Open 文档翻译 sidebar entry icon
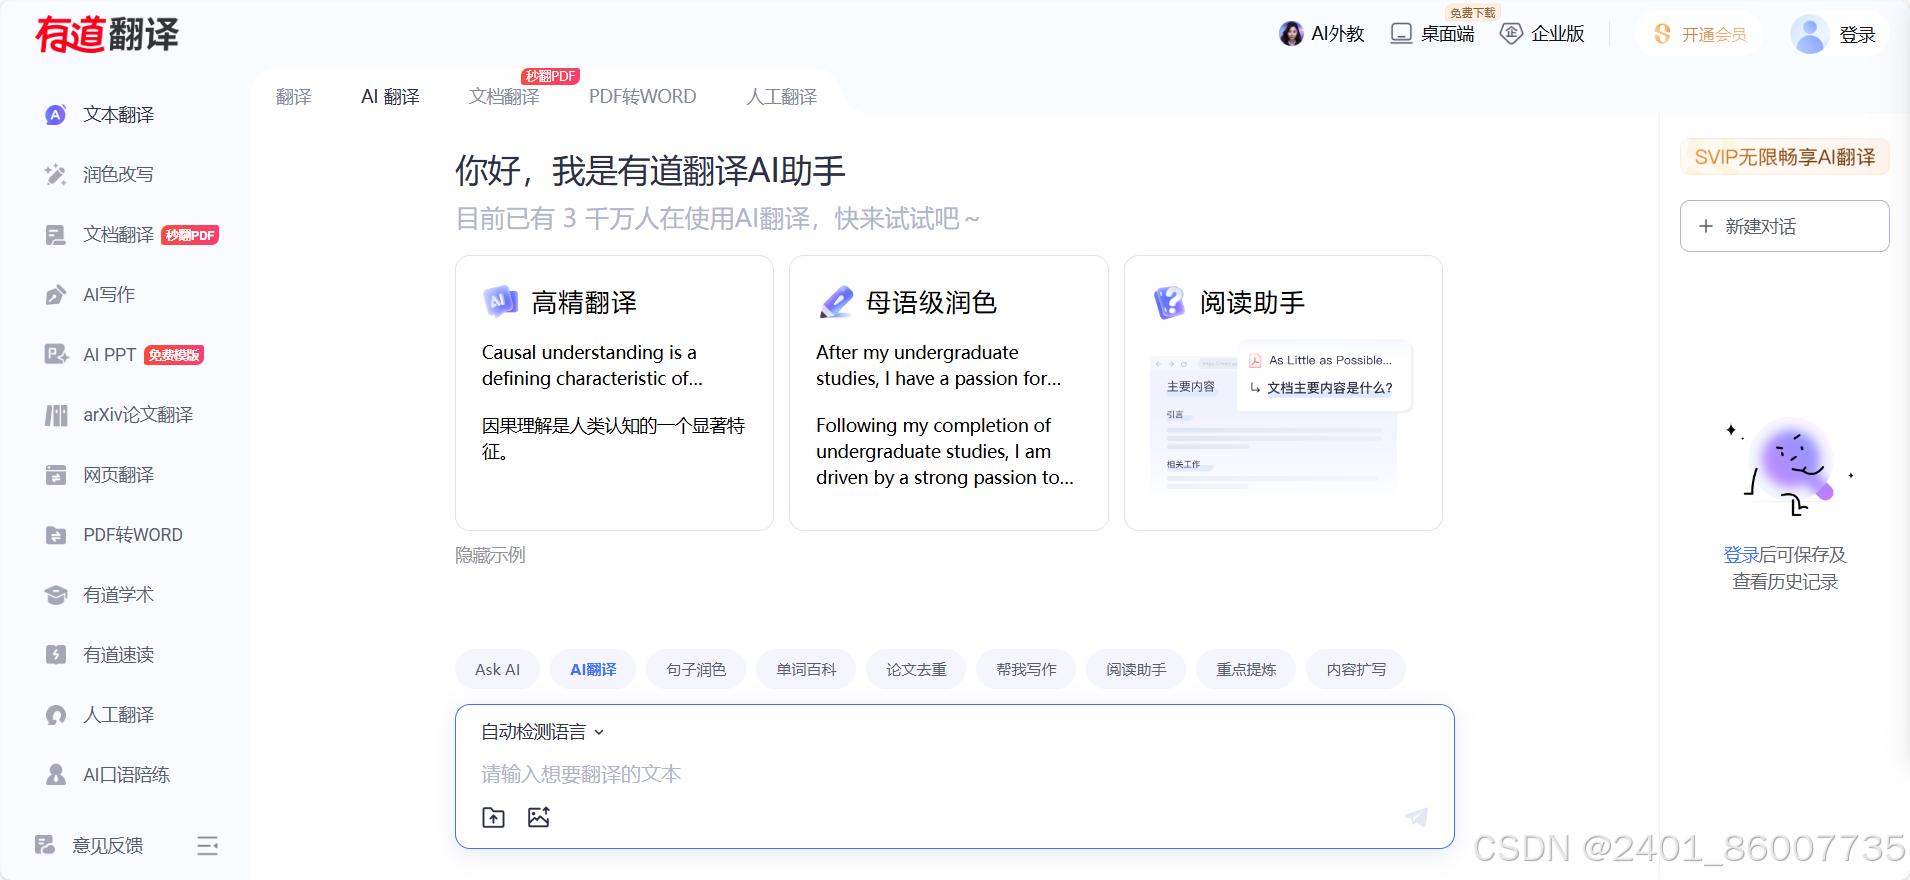 [56, 235]
